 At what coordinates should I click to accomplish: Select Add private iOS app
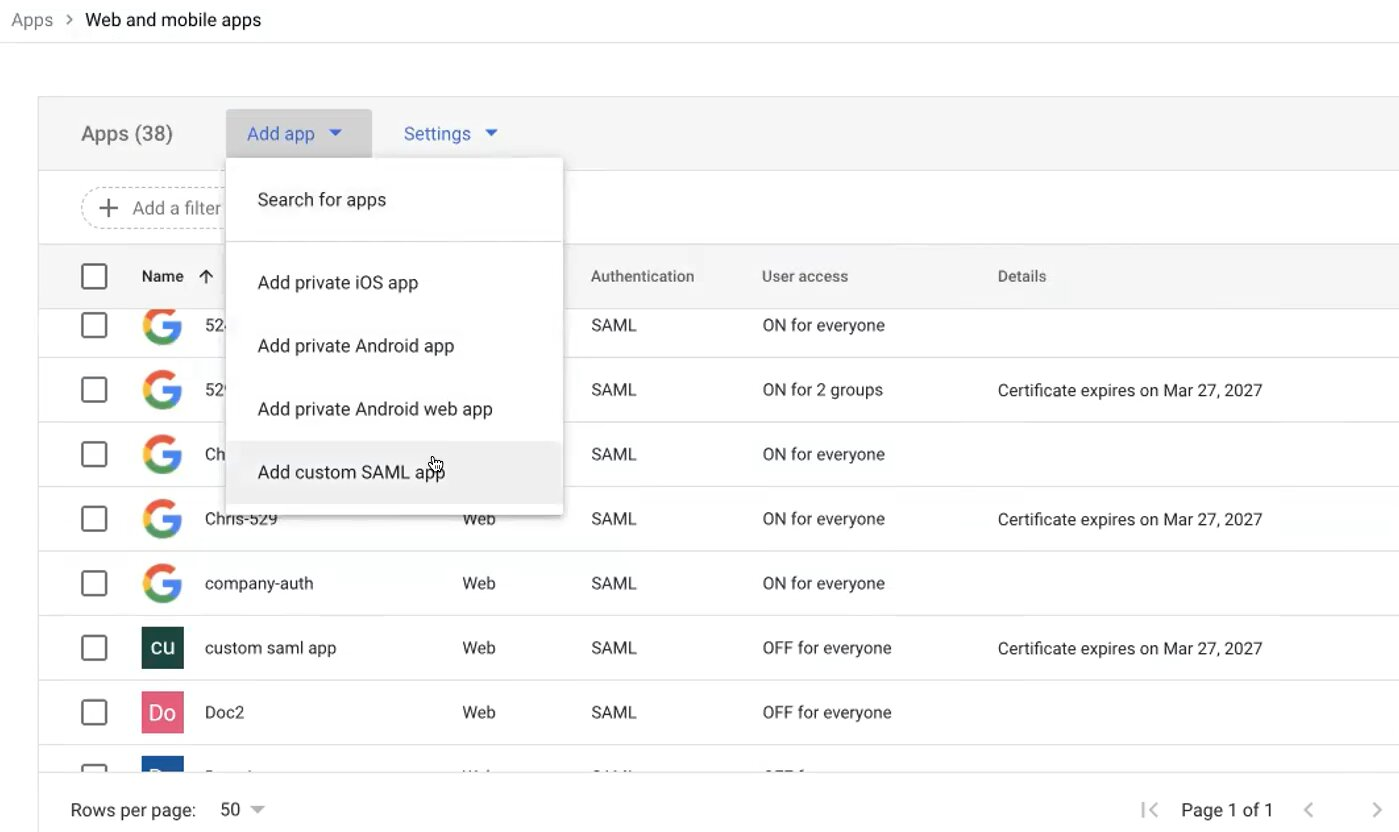click(x=337, y=283)
